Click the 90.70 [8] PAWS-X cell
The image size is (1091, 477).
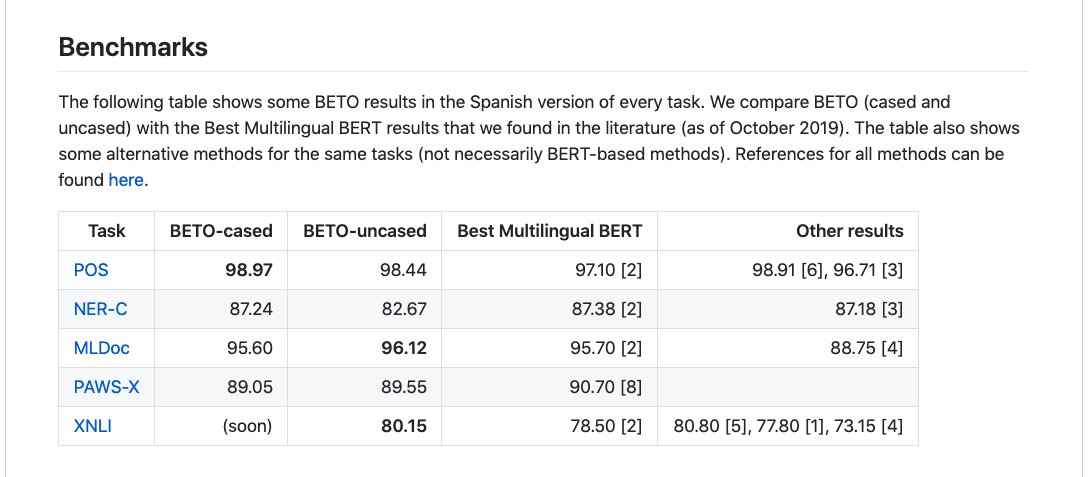pos(550,387)
